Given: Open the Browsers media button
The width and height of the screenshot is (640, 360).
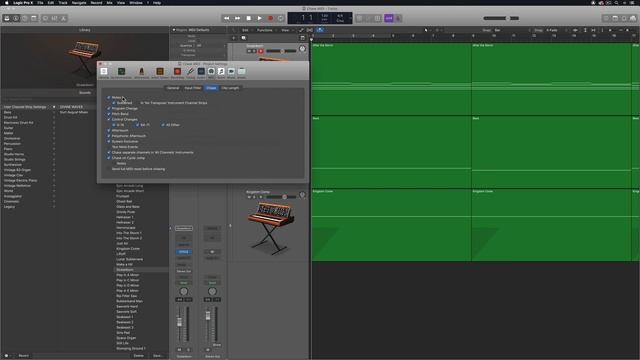Looking at the screenshot, I should [x=633, y=18].
